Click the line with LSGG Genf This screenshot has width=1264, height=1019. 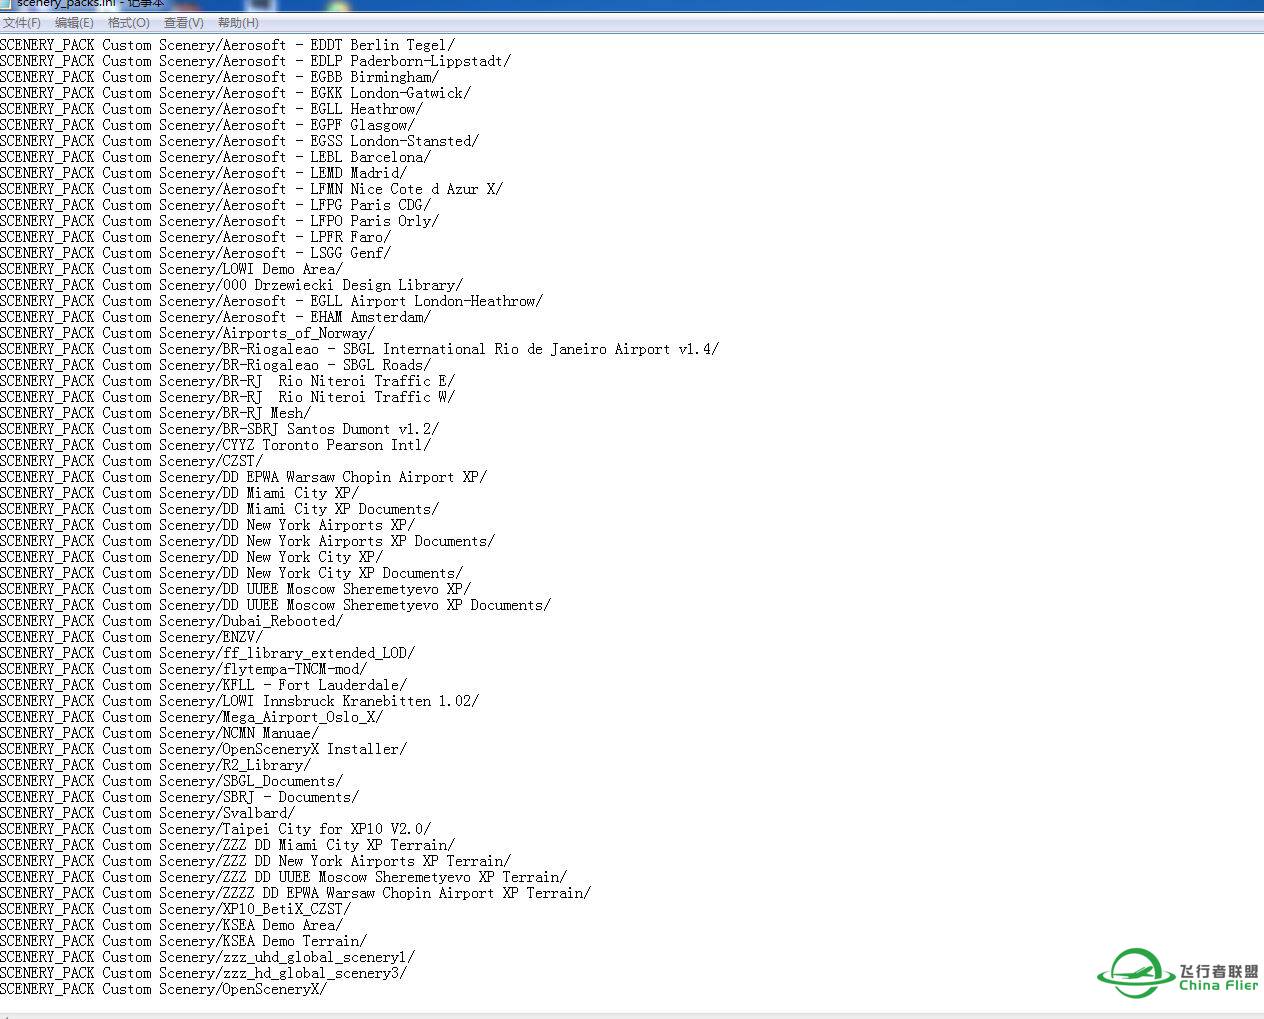[x=195, y=253]
